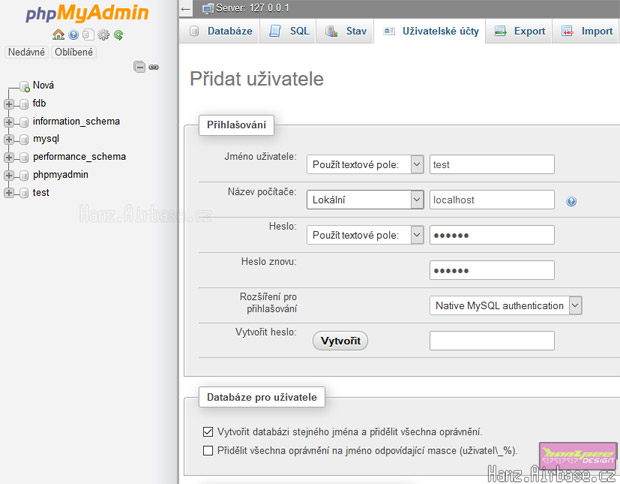Select mysql database in the tree

click(x=46, y=139)
